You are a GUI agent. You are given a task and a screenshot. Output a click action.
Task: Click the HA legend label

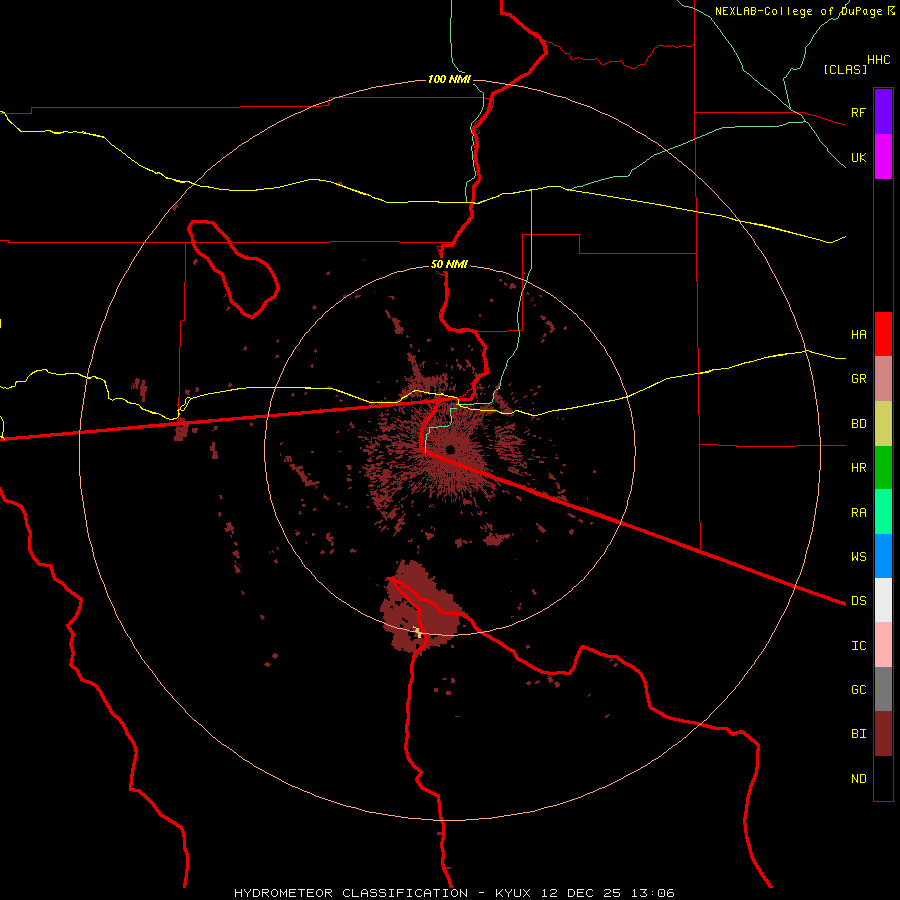858,334
